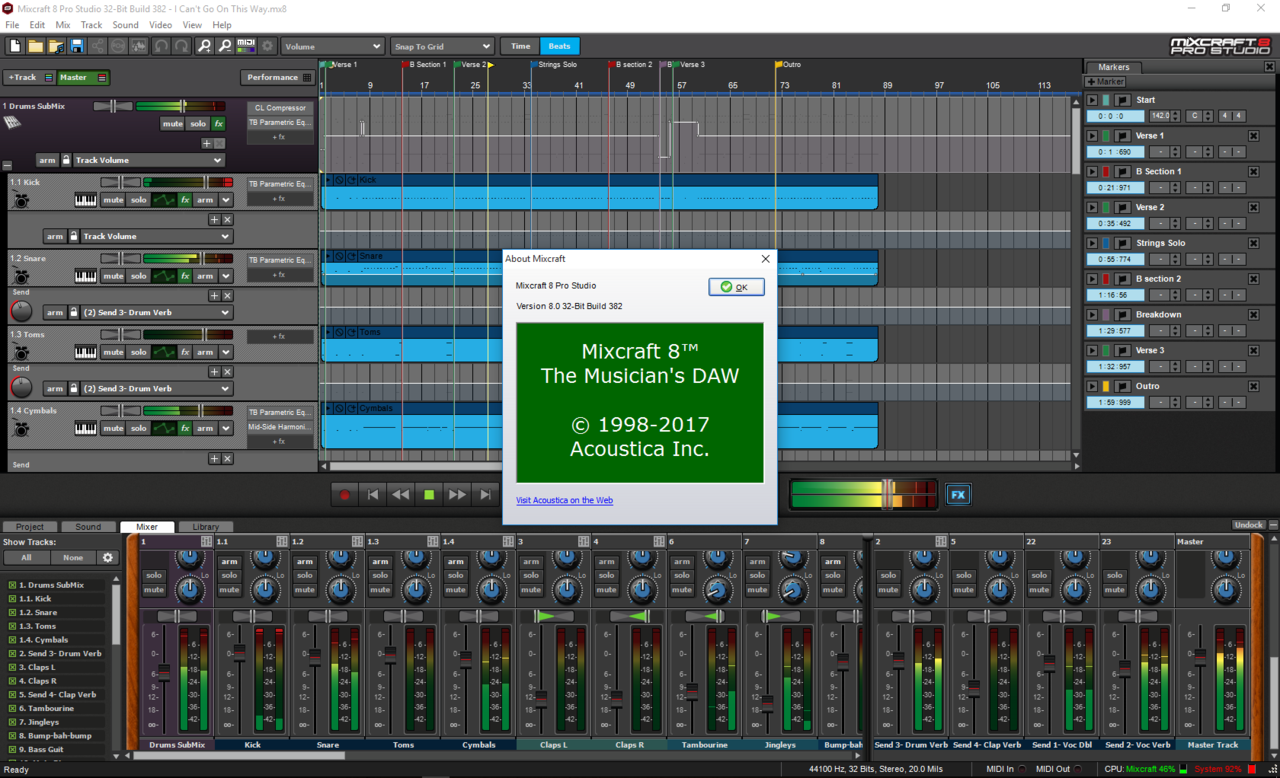Image resolution: width=1280 pixels, height=778 pixels.
Task: Toggle the master FX button beside the meter
Action: 958,495
